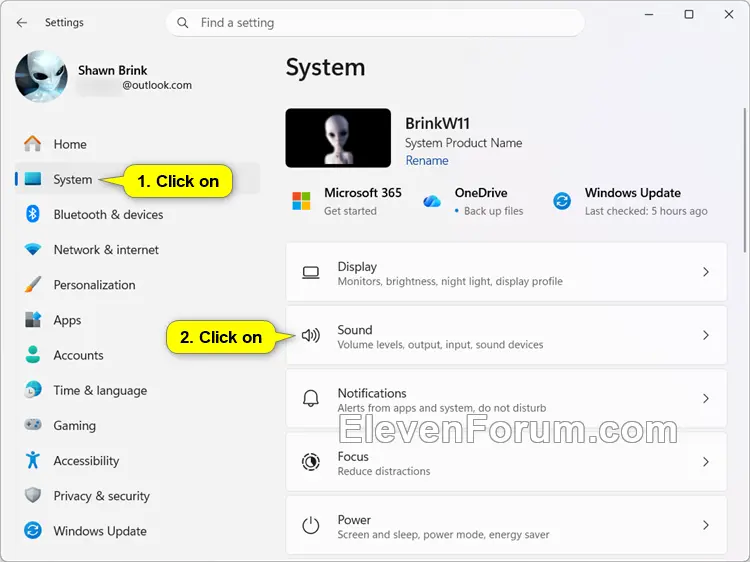Click the BrinkW11 device name

(x=437, y=123)
